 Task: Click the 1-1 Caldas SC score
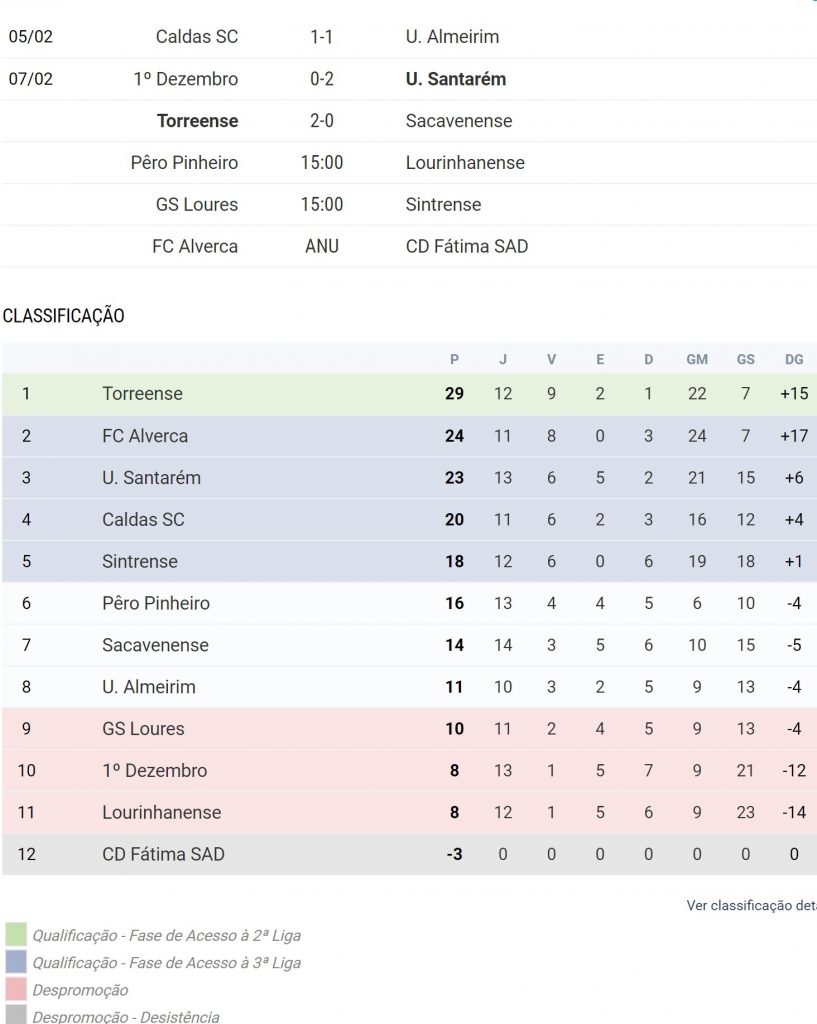pyautogui.click(x=321, y=37)
